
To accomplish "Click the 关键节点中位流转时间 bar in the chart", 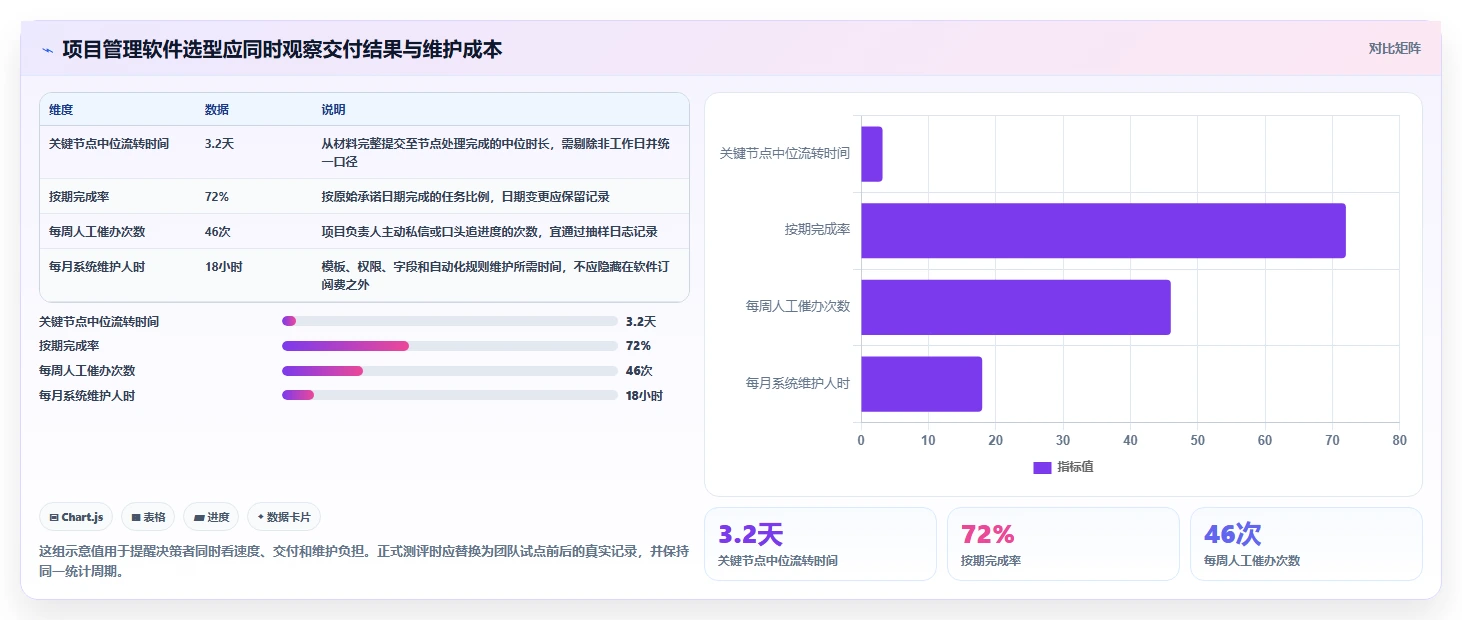I will [x=872, y=154].
